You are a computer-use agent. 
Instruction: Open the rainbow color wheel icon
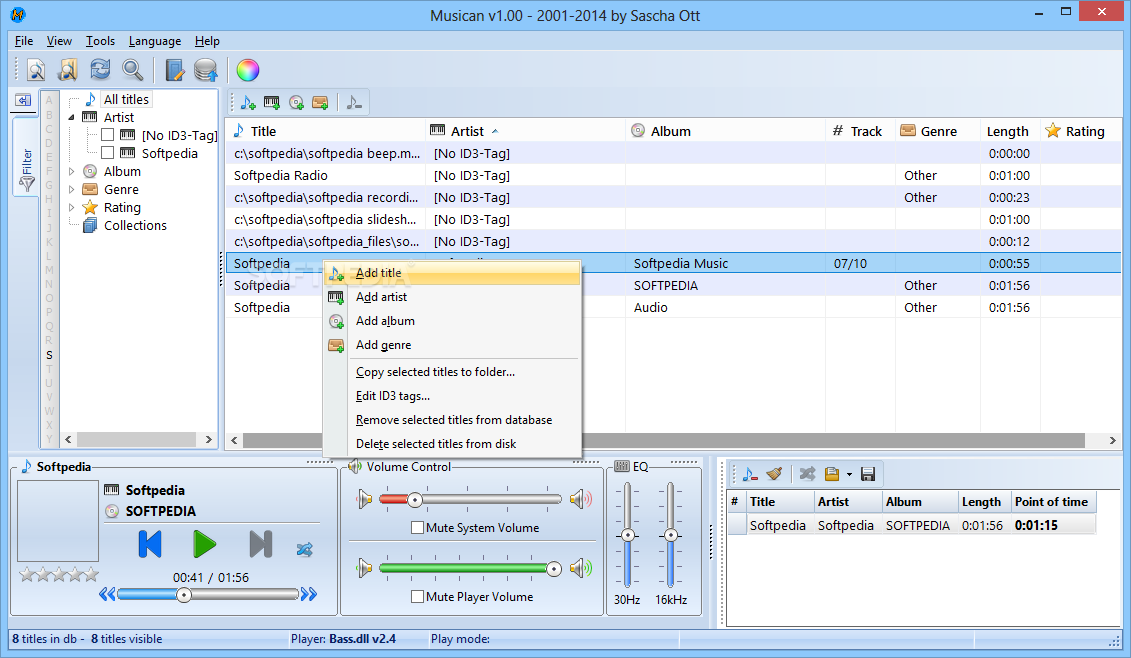point(247,70)
